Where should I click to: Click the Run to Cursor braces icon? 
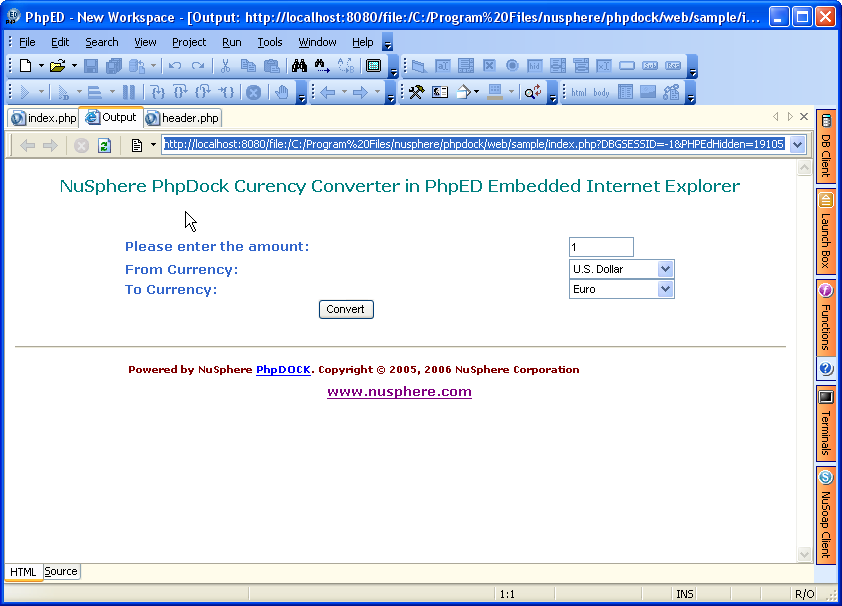click(x=226, y=92)
